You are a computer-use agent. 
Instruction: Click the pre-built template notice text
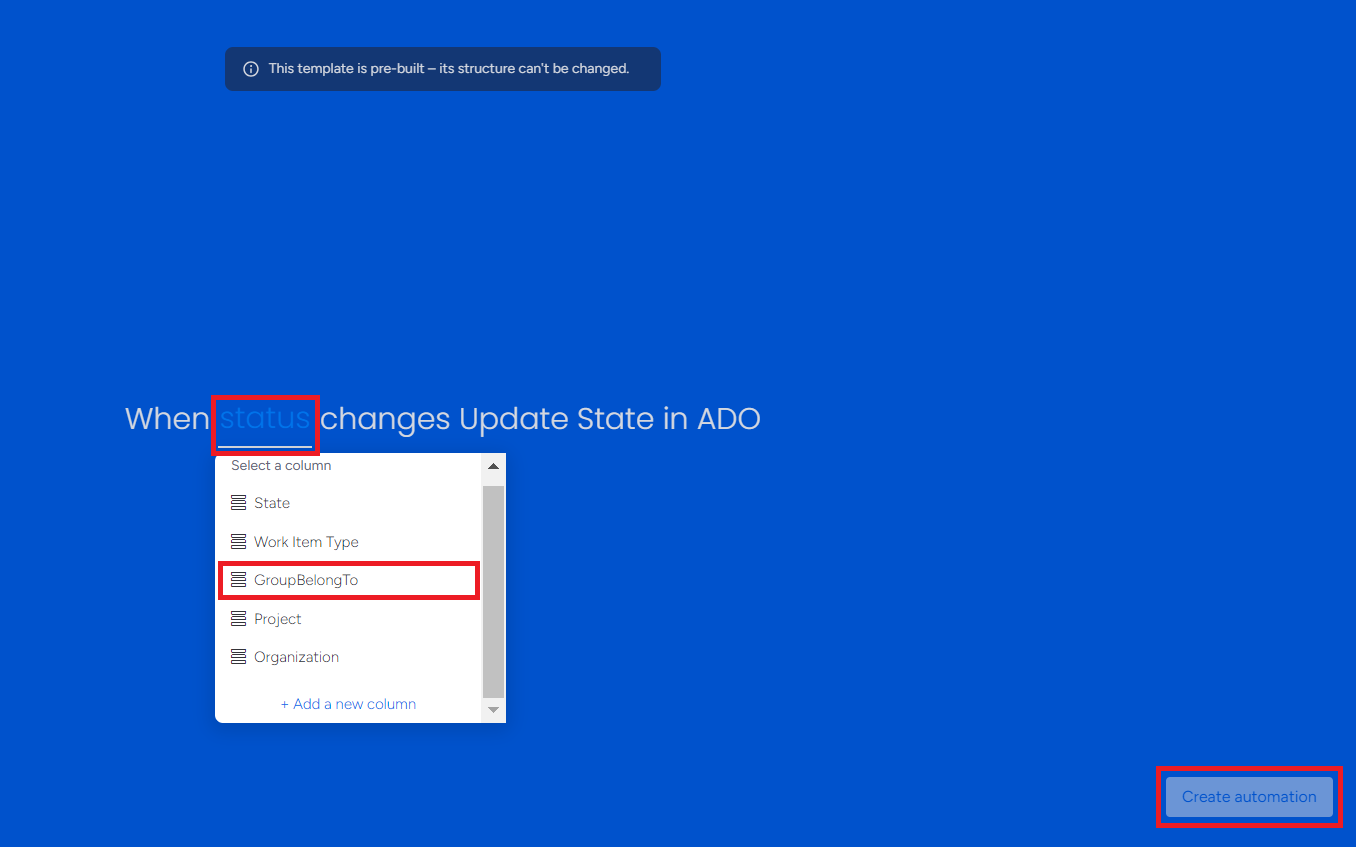click(x=449, y=69)
